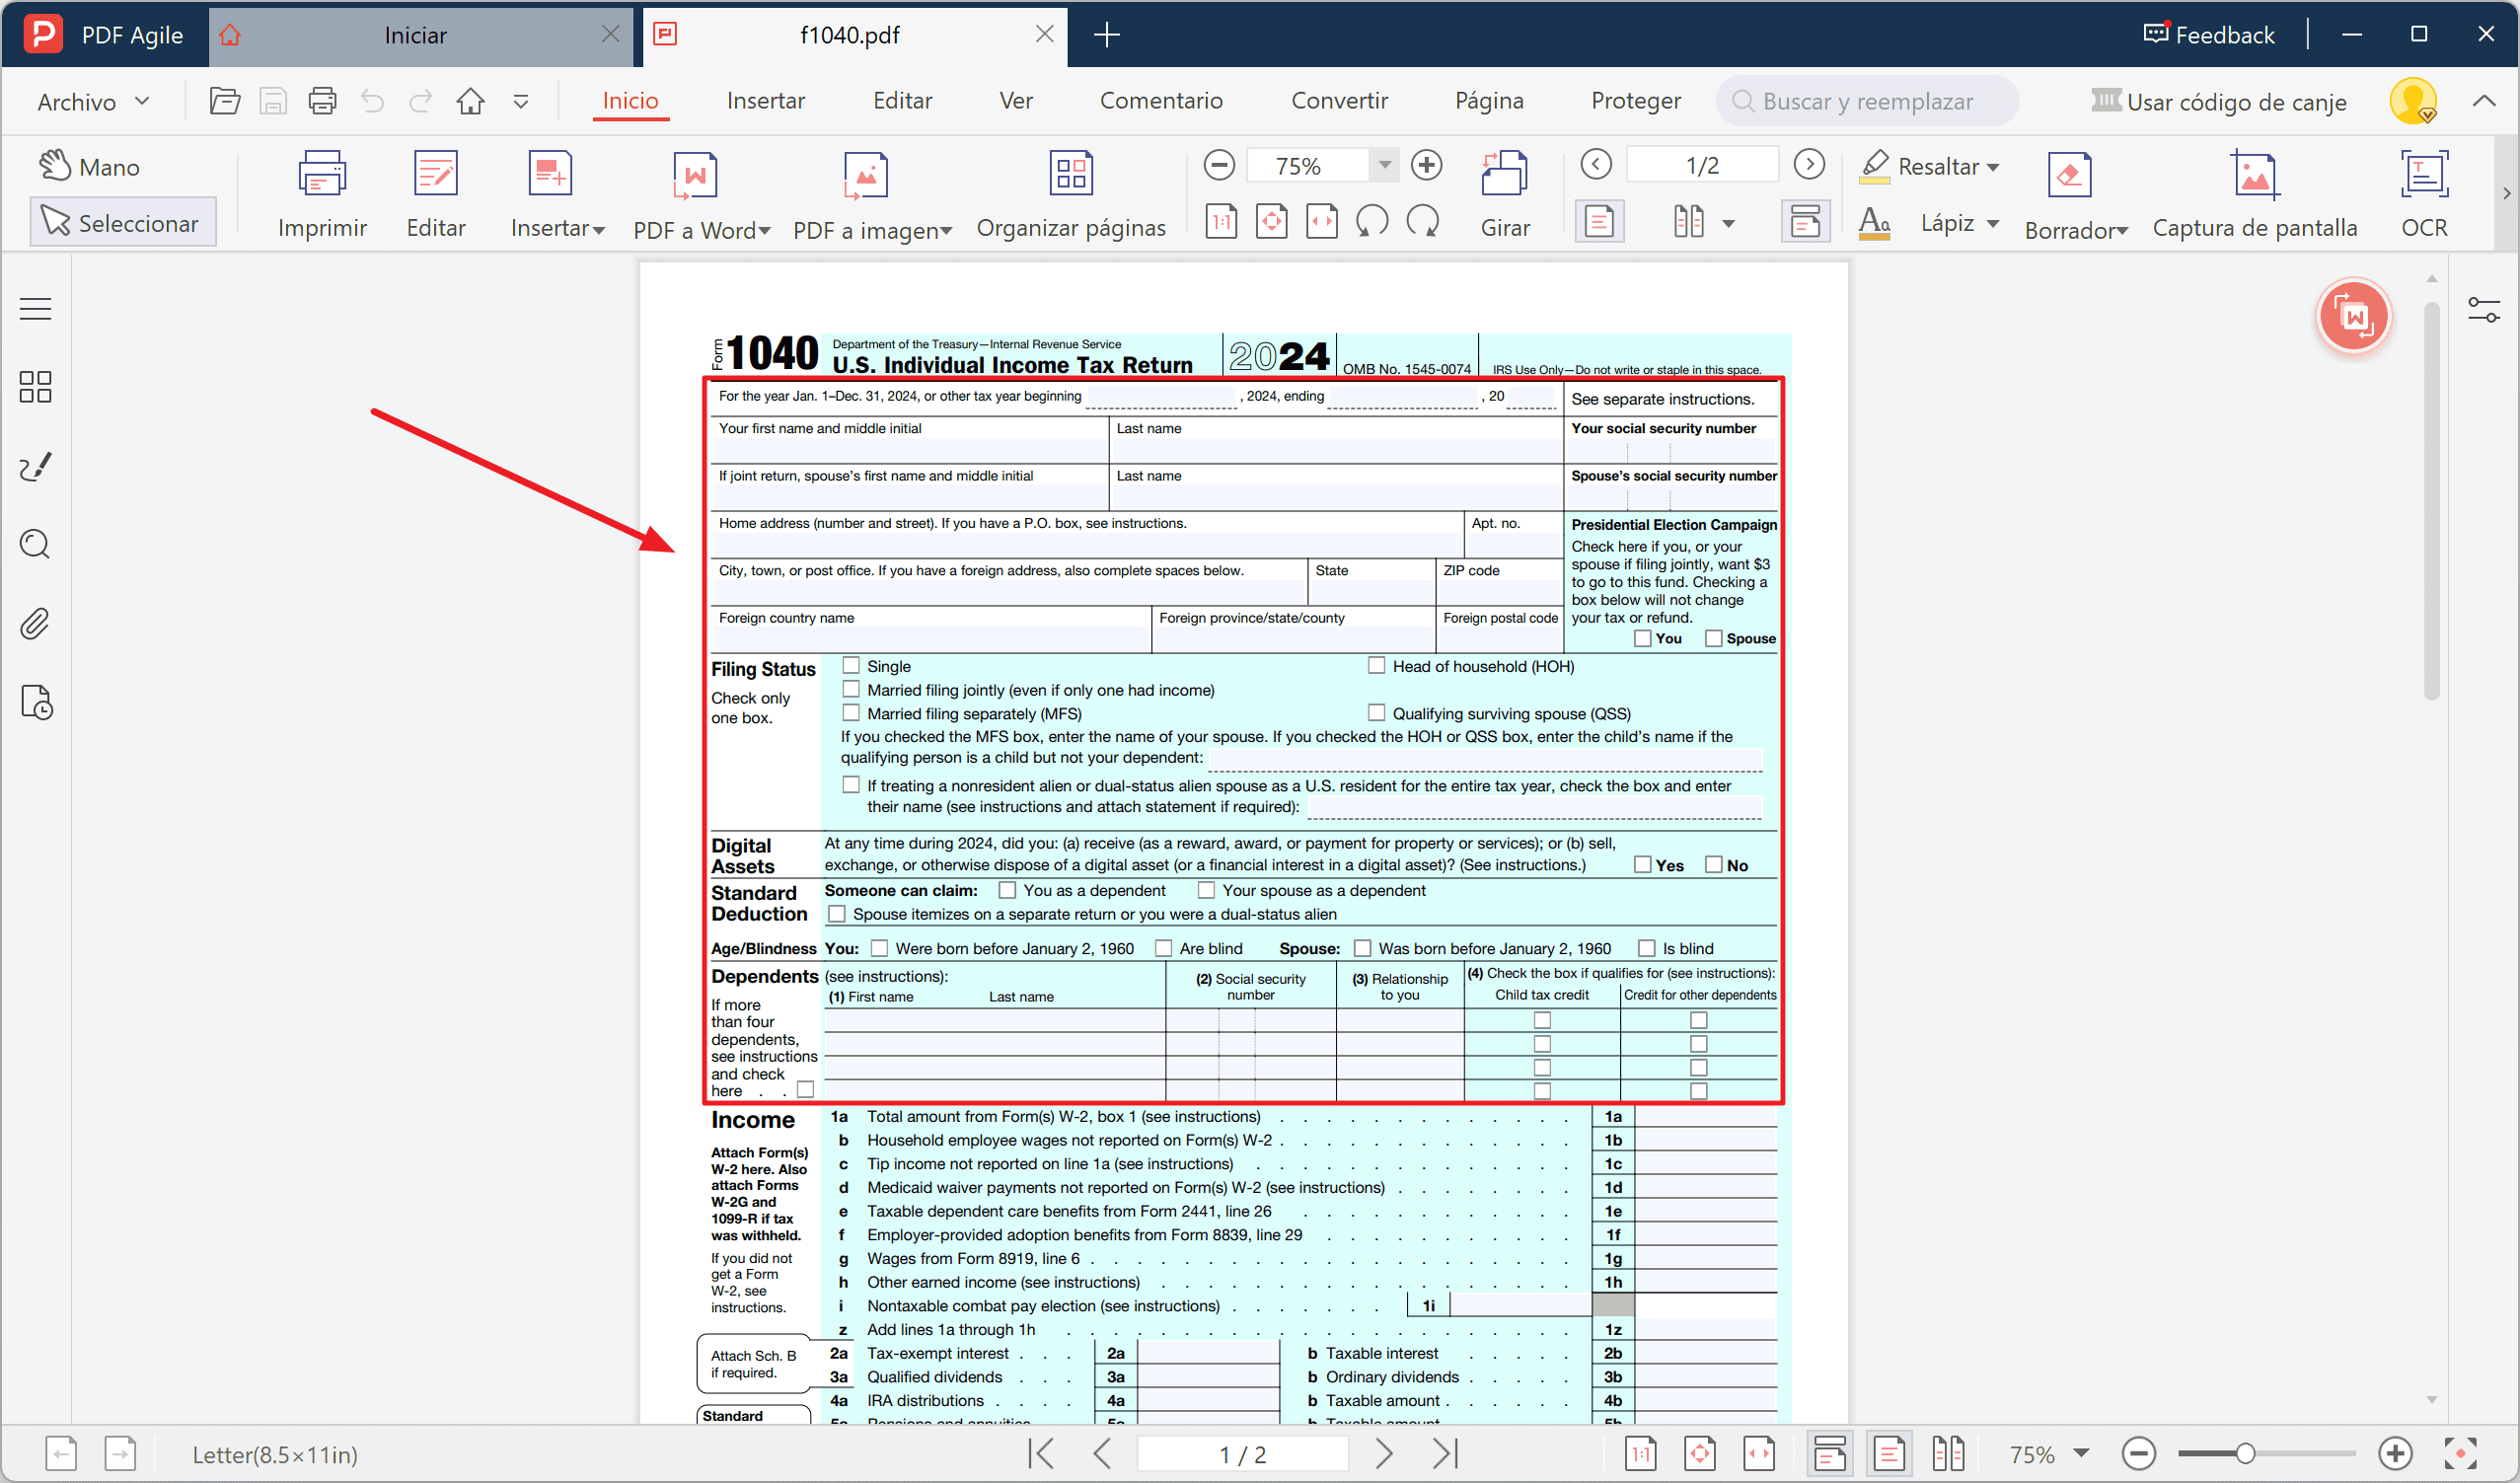Switch to the Editar tab

(902, 101)
